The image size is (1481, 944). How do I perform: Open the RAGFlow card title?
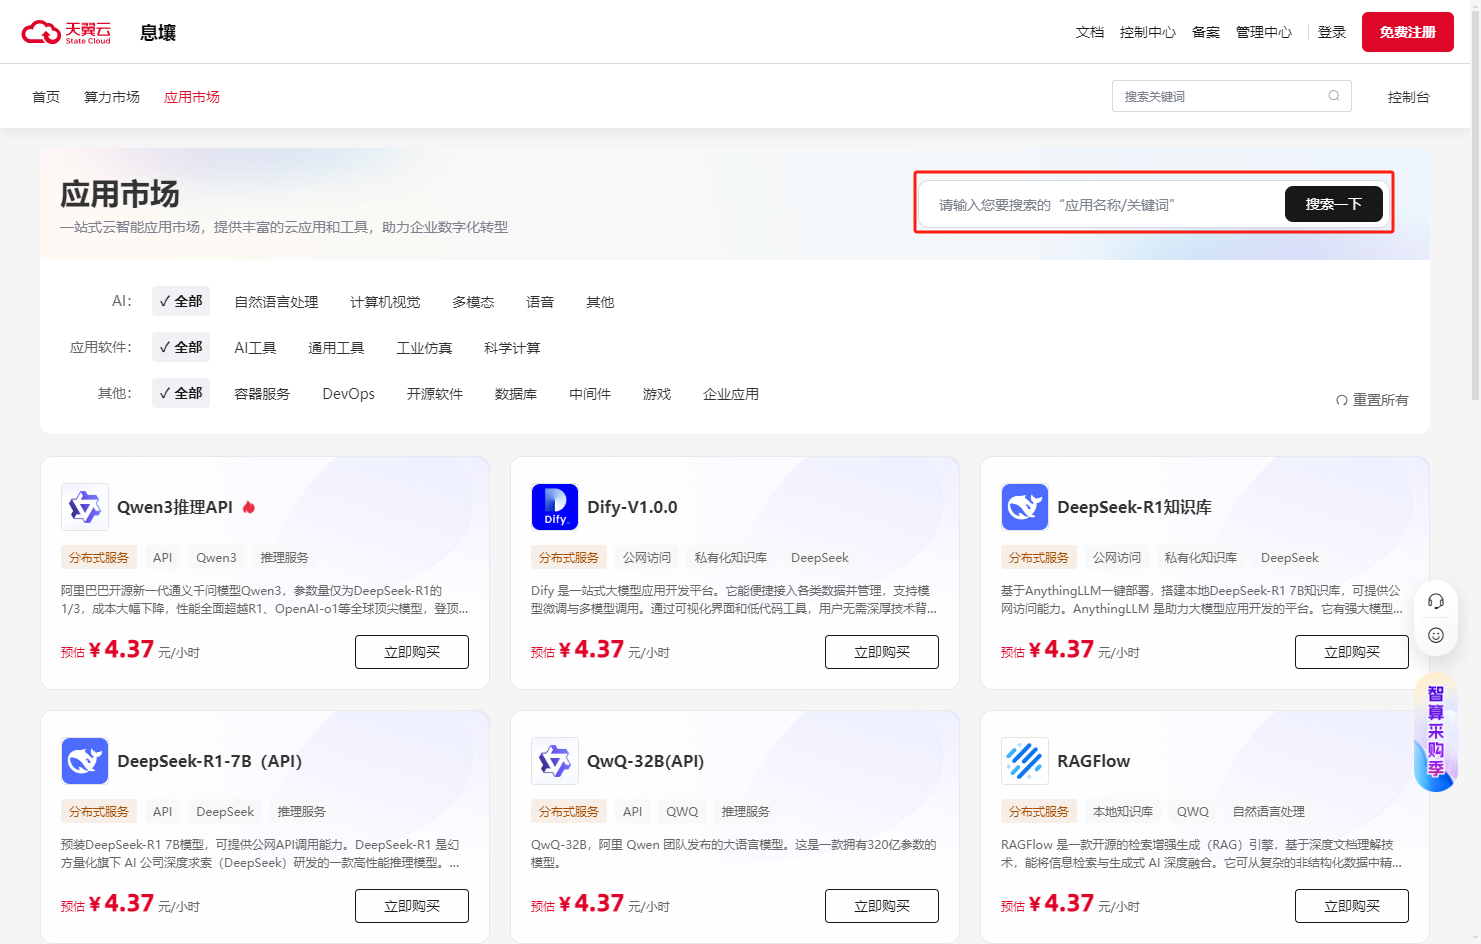[1093, 761]
